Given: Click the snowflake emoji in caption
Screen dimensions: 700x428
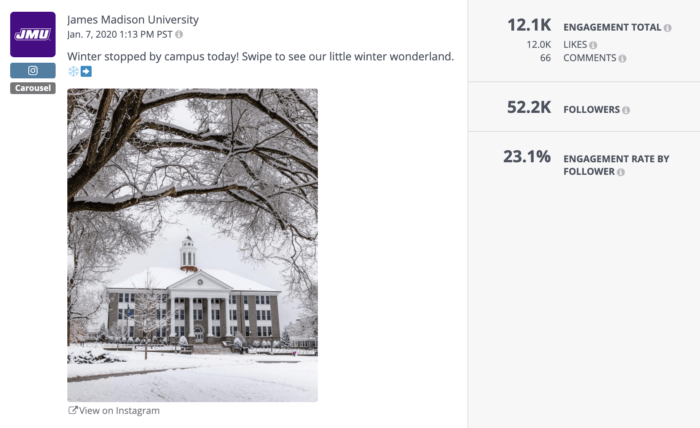Looking at the screenshot, I should point(73,72).
